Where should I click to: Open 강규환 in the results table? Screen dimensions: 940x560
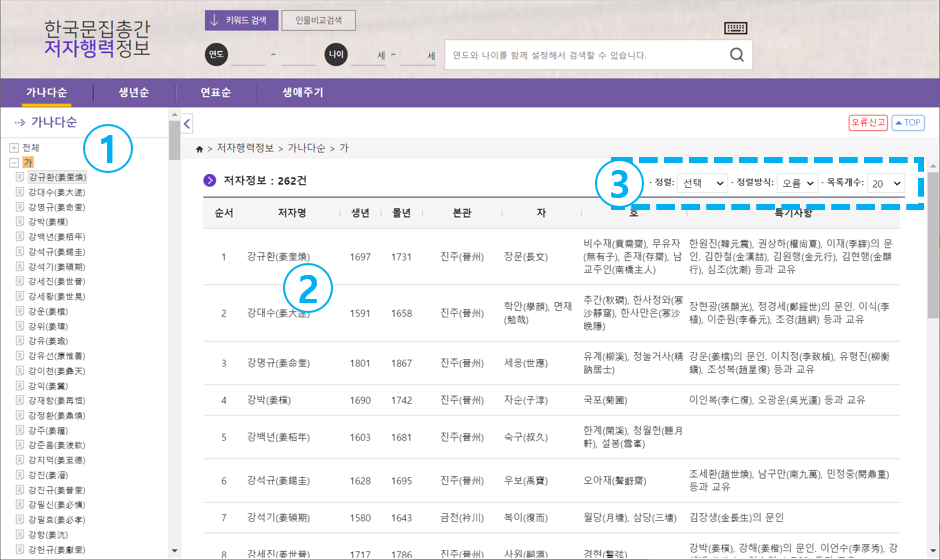278,257
